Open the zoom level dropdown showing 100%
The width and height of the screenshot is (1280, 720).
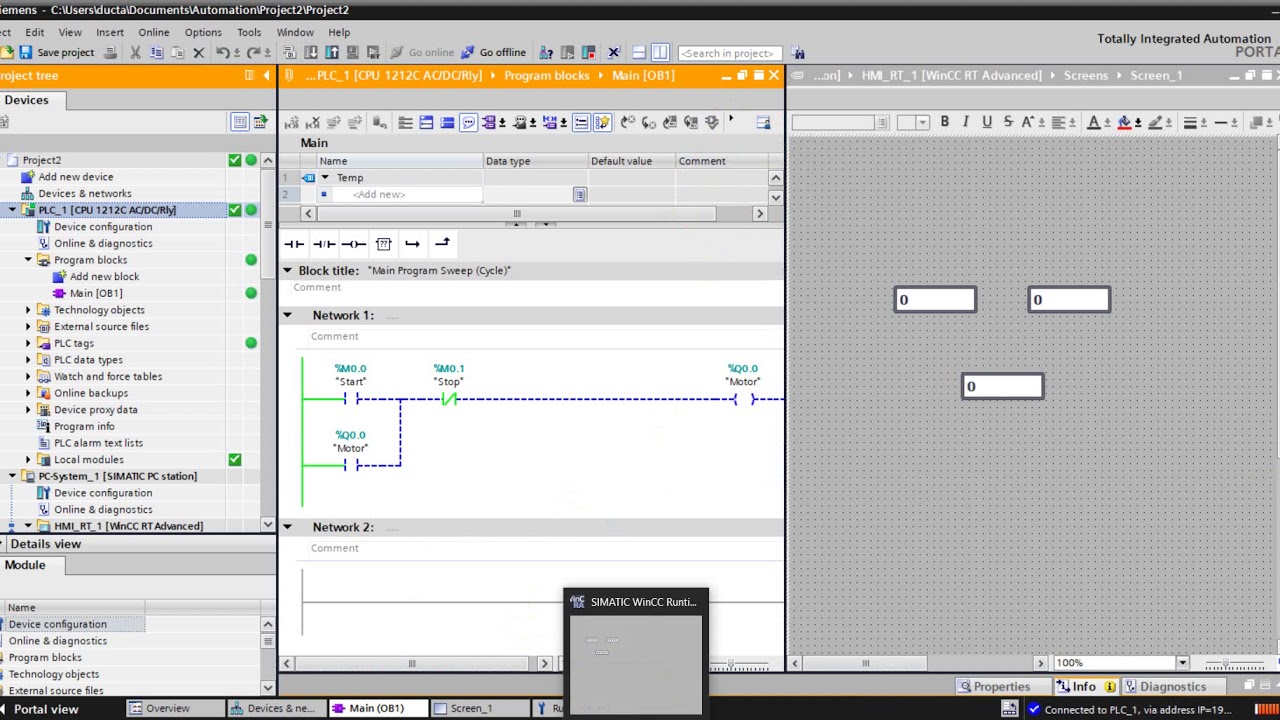(x=1182, y=663)
